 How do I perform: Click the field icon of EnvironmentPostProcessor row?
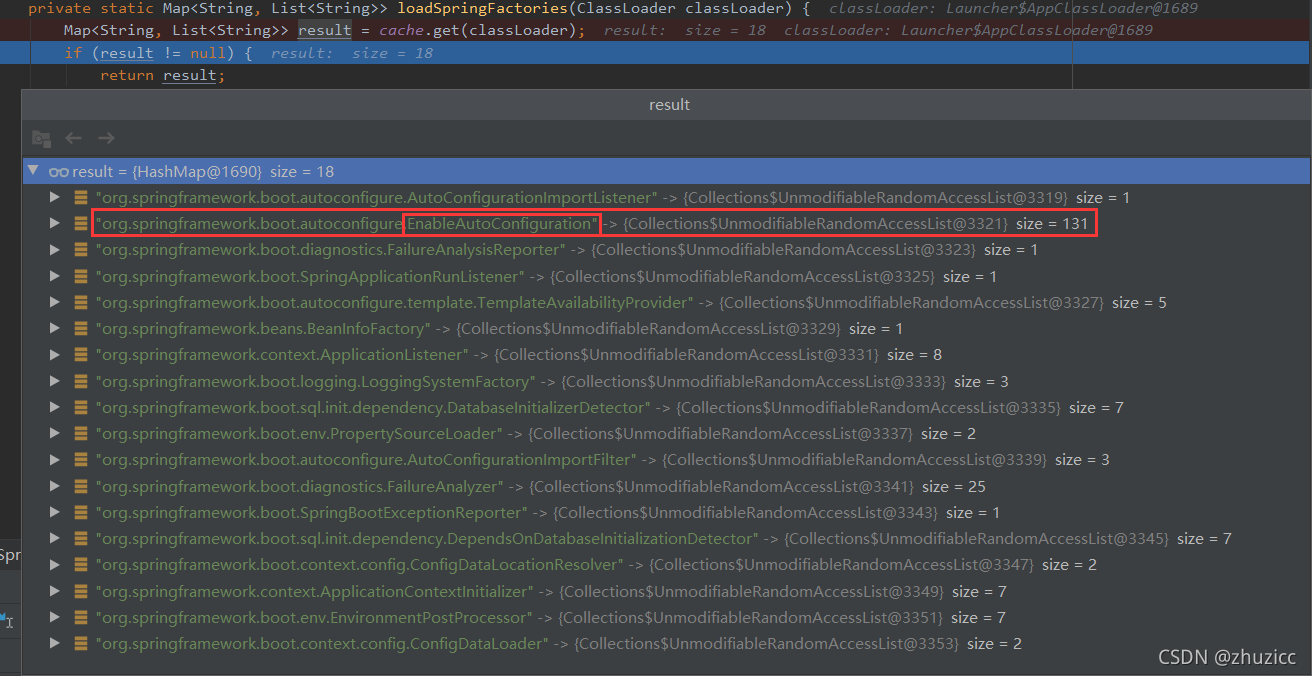(x=81, y=617)
